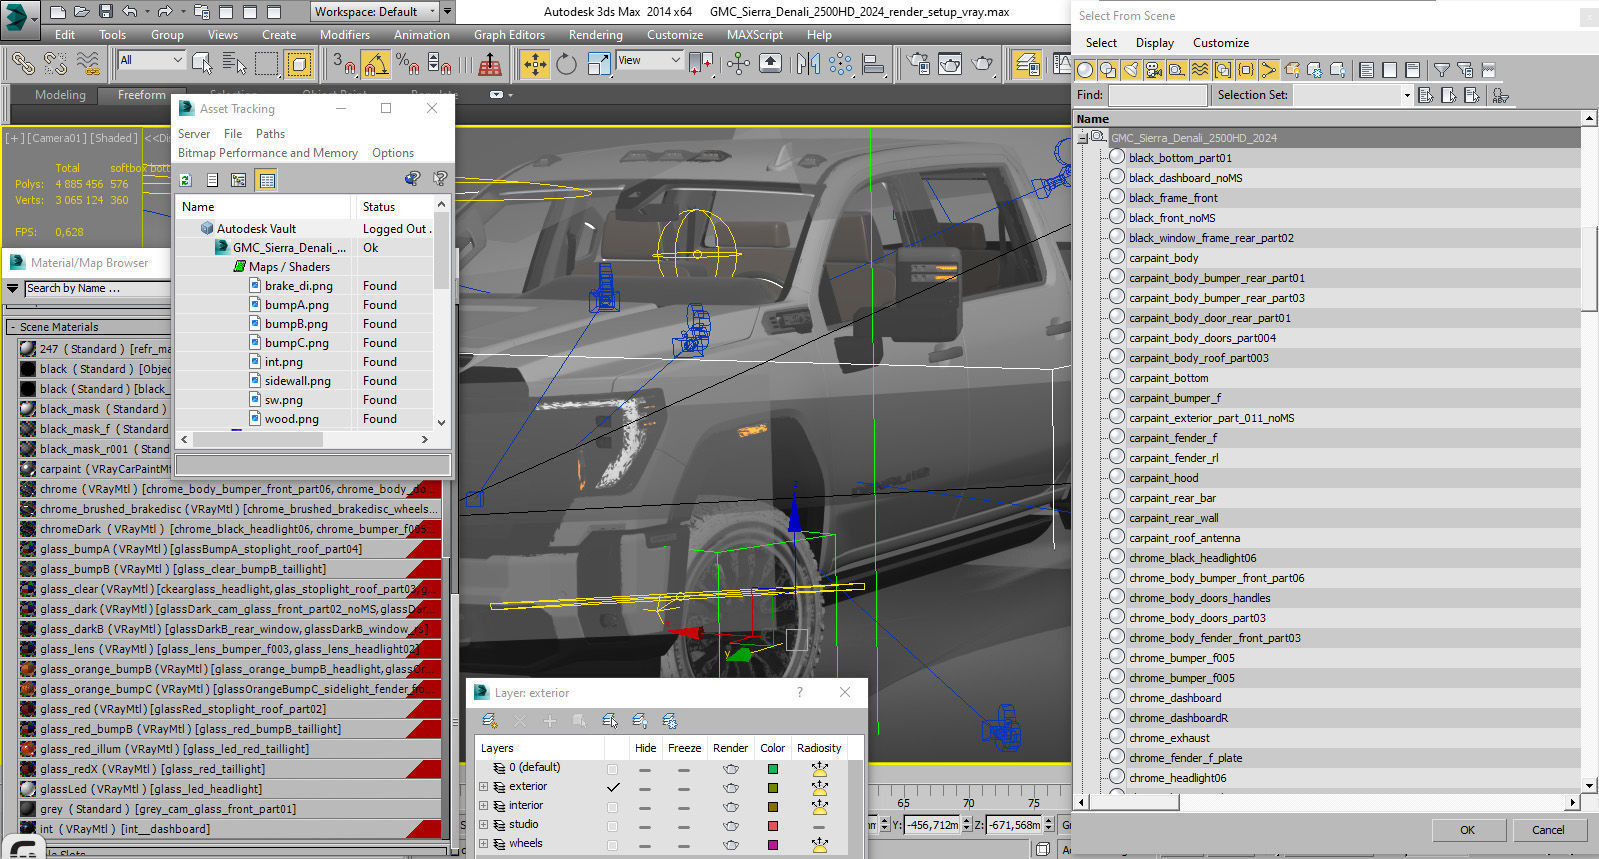Image resolution: width=1599 pixels, height=859 pixels.
Task: Click Refresh in Asset Tracking toolbar
Action: (x=186, y=180)
